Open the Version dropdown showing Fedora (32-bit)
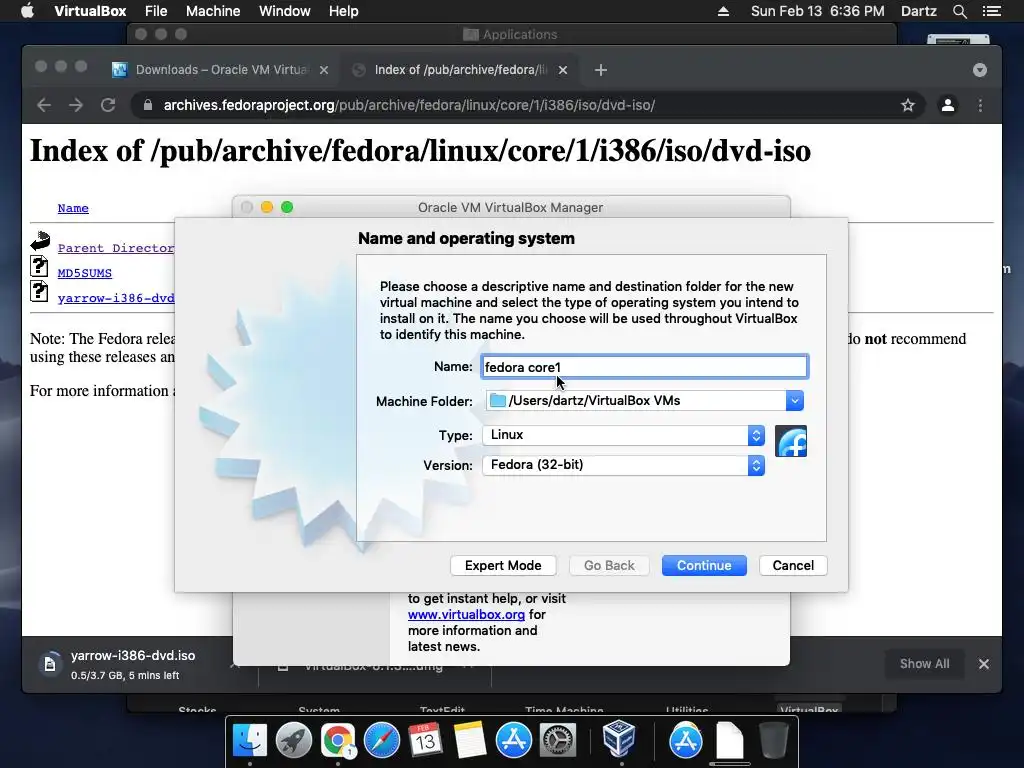Viewport: 1024px width, 768px height. tap(623, 465)
